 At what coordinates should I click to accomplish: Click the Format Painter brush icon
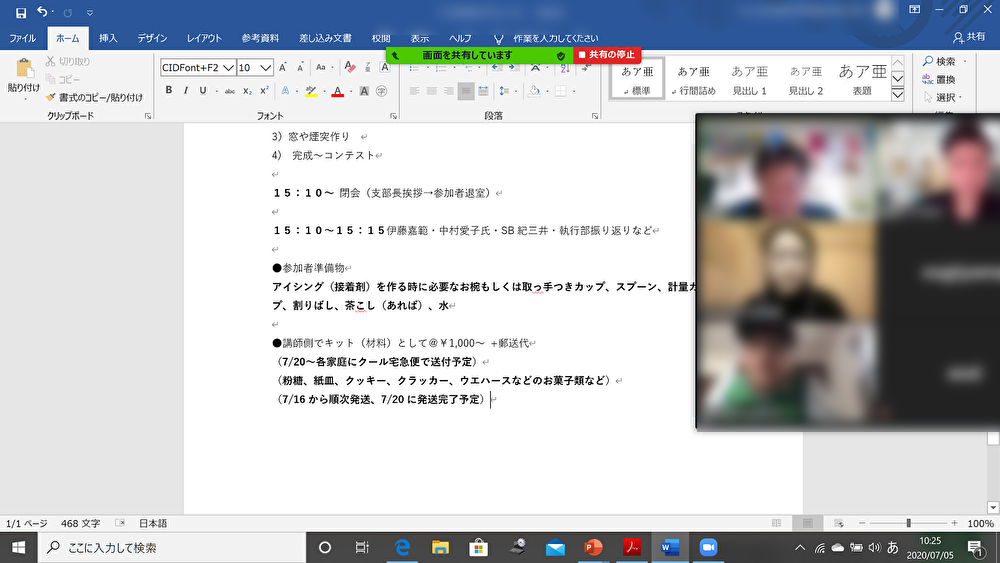click(51, 97)
